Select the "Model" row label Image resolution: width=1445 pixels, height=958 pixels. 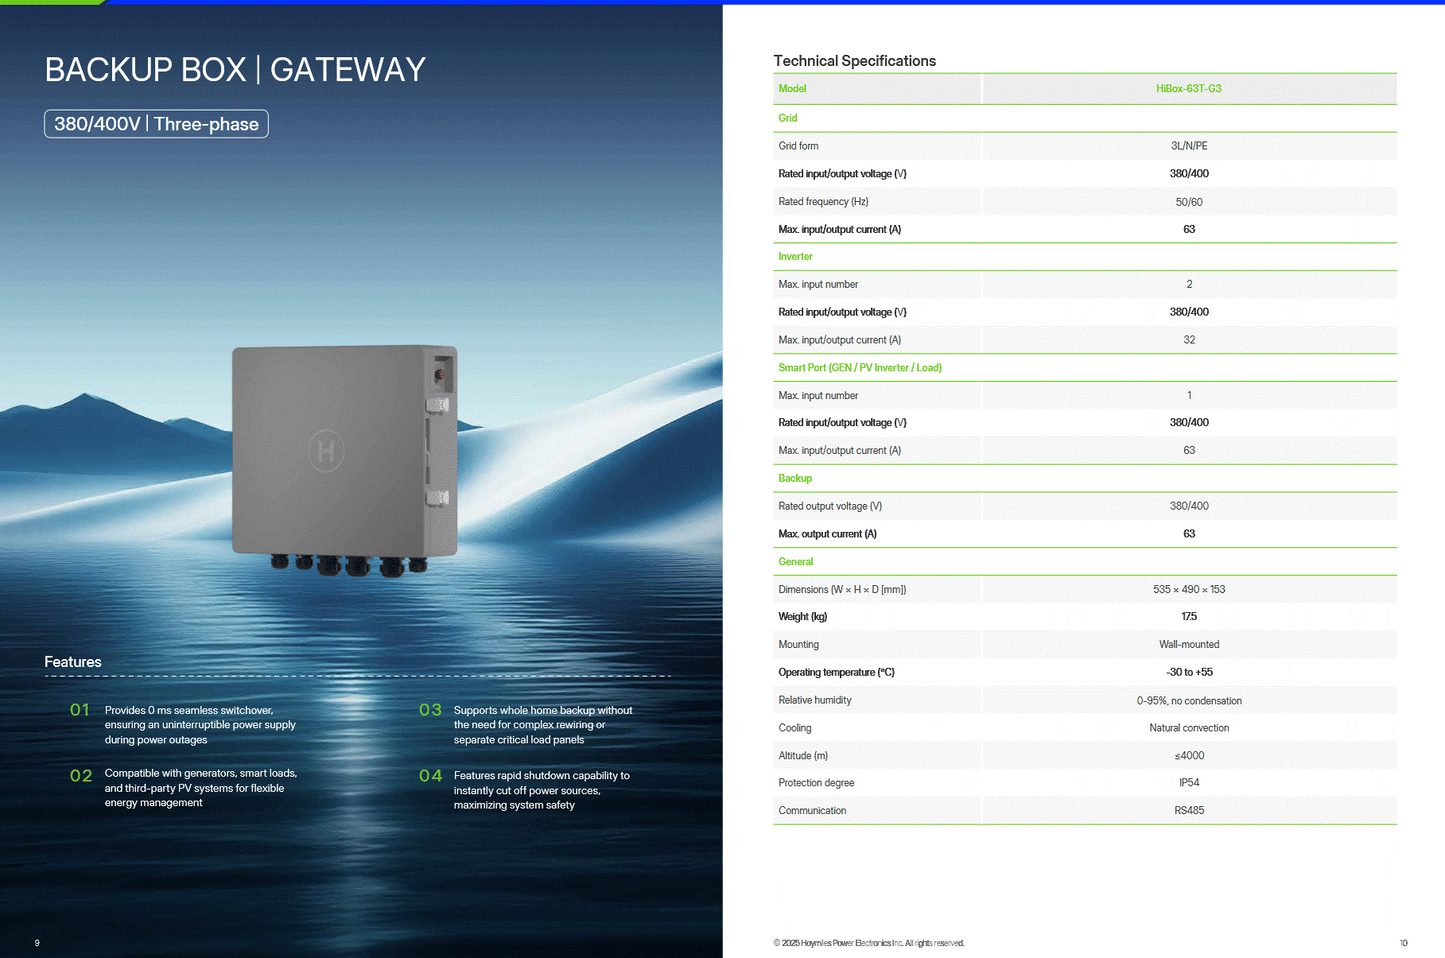coord(792,89)
